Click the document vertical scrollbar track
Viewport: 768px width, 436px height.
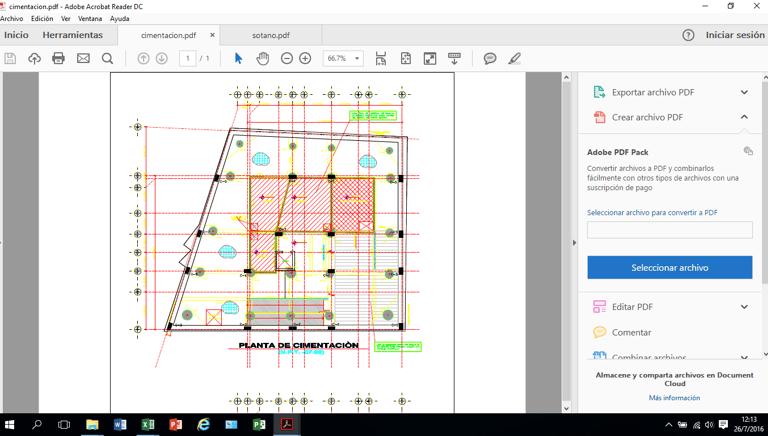click(x=566, y=242)
